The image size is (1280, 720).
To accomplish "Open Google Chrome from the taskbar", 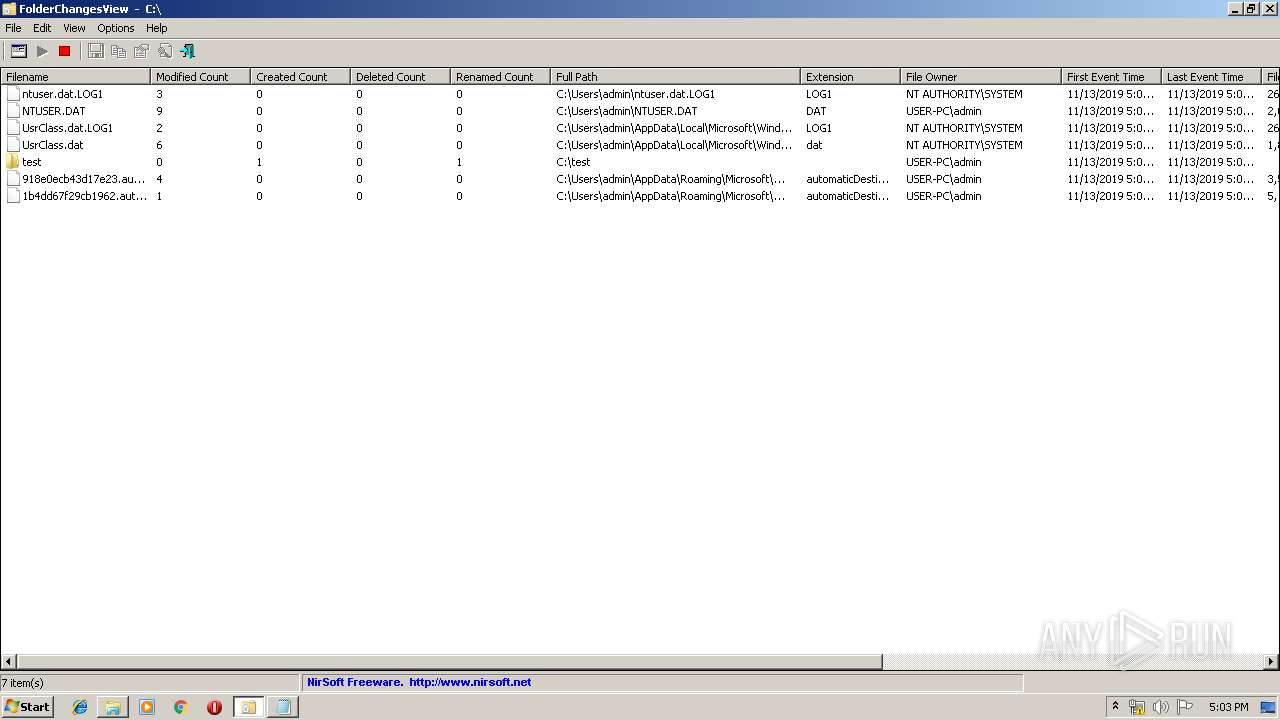I will click(181, 707).
